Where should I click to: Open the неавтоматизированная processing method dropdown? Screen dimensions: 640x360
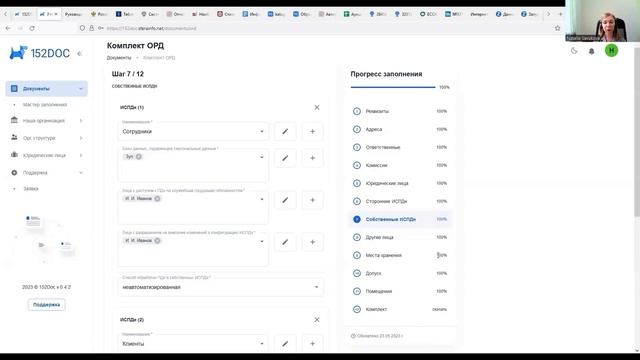coord(220,287)
